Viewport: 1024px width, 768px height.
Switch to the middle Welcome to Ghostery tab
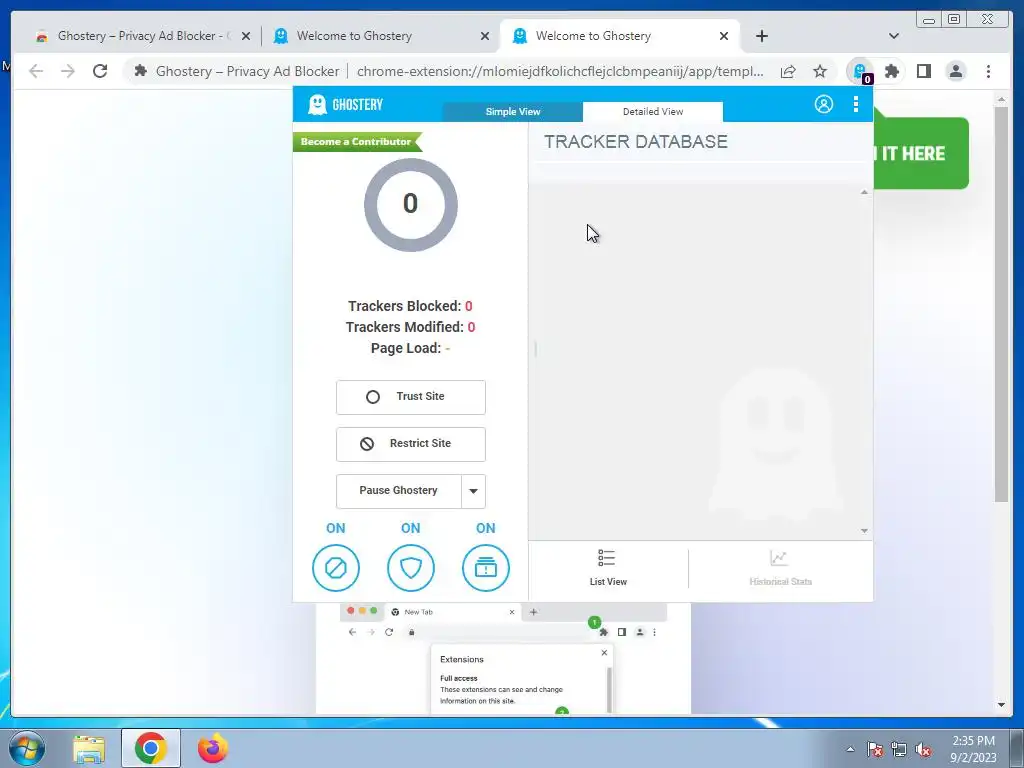pos(379,36)
